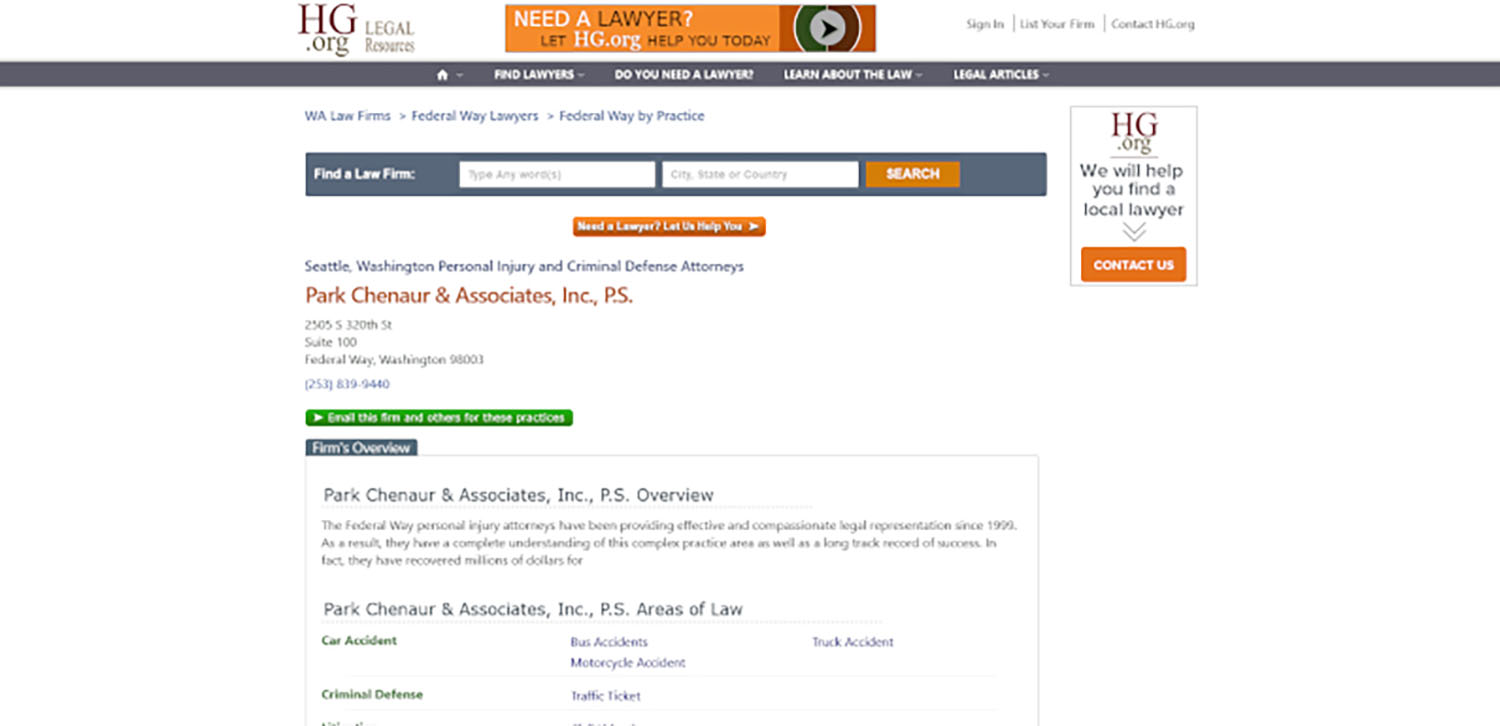
Task: Click the home icon in the navigation bar
Action: coord(443,75)
